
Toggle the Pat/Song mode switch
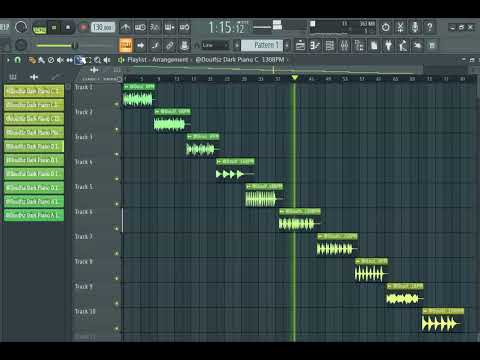39,28
